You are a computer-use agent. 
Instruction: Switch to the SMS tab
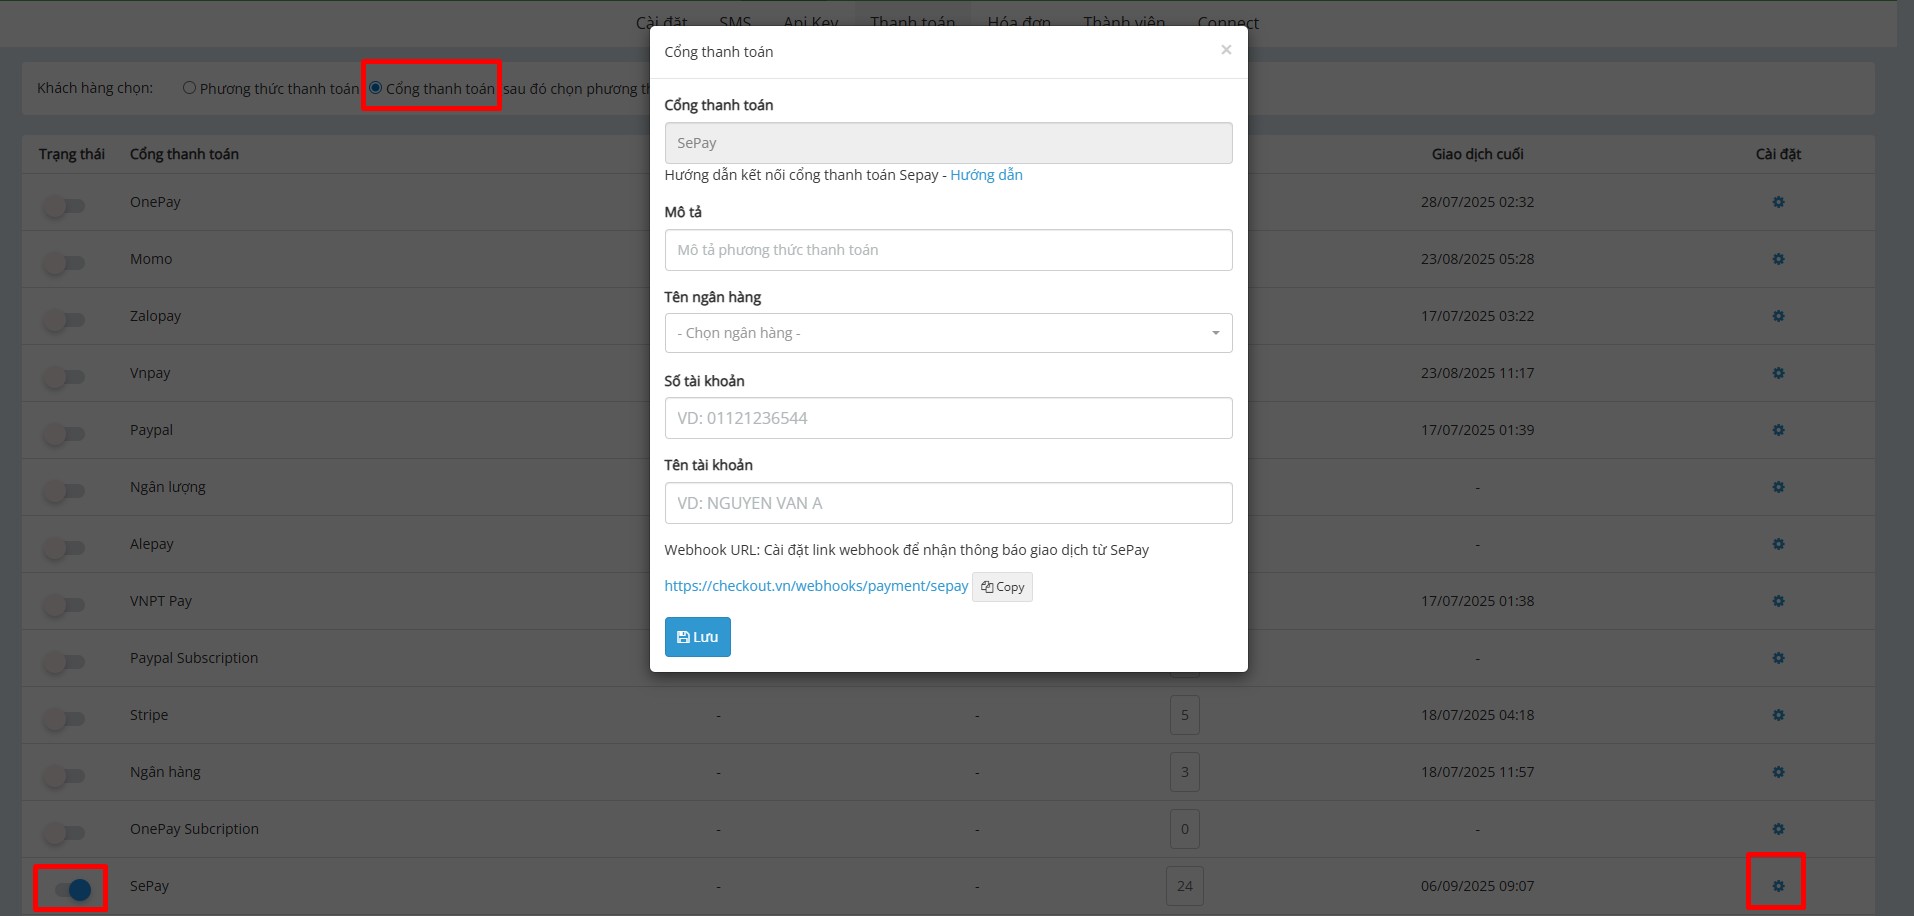tap(735, 22)
